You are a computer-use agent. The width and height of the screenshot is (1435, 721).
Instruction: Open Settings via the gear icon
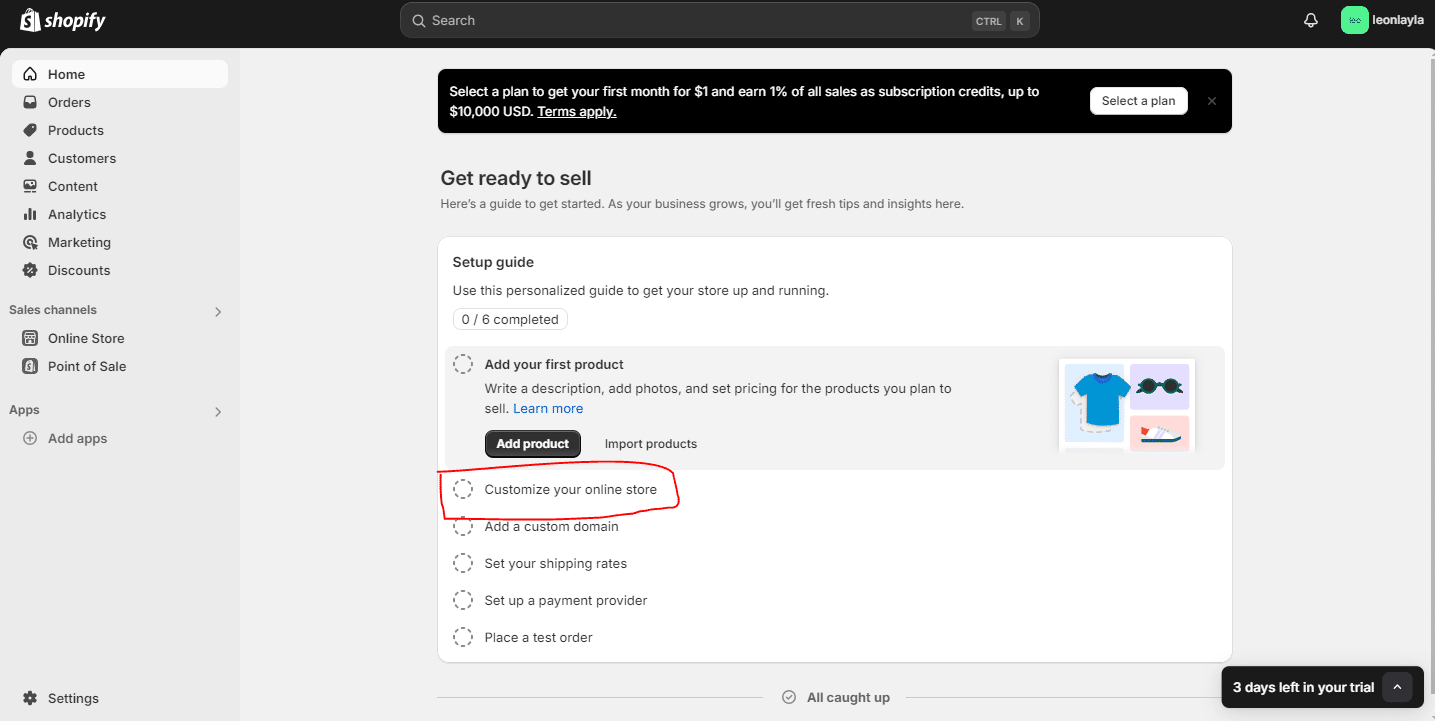pyautogui.click(x=30, y=698)
